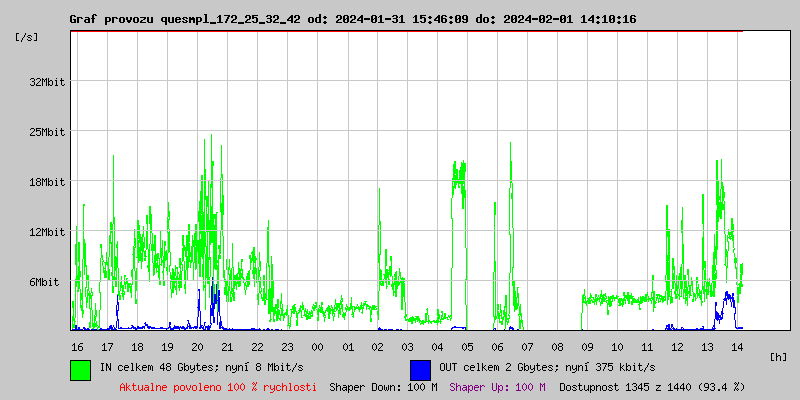Click the green IN legend color swatch
Screen dimensions: 800x400
click(80, 369)
